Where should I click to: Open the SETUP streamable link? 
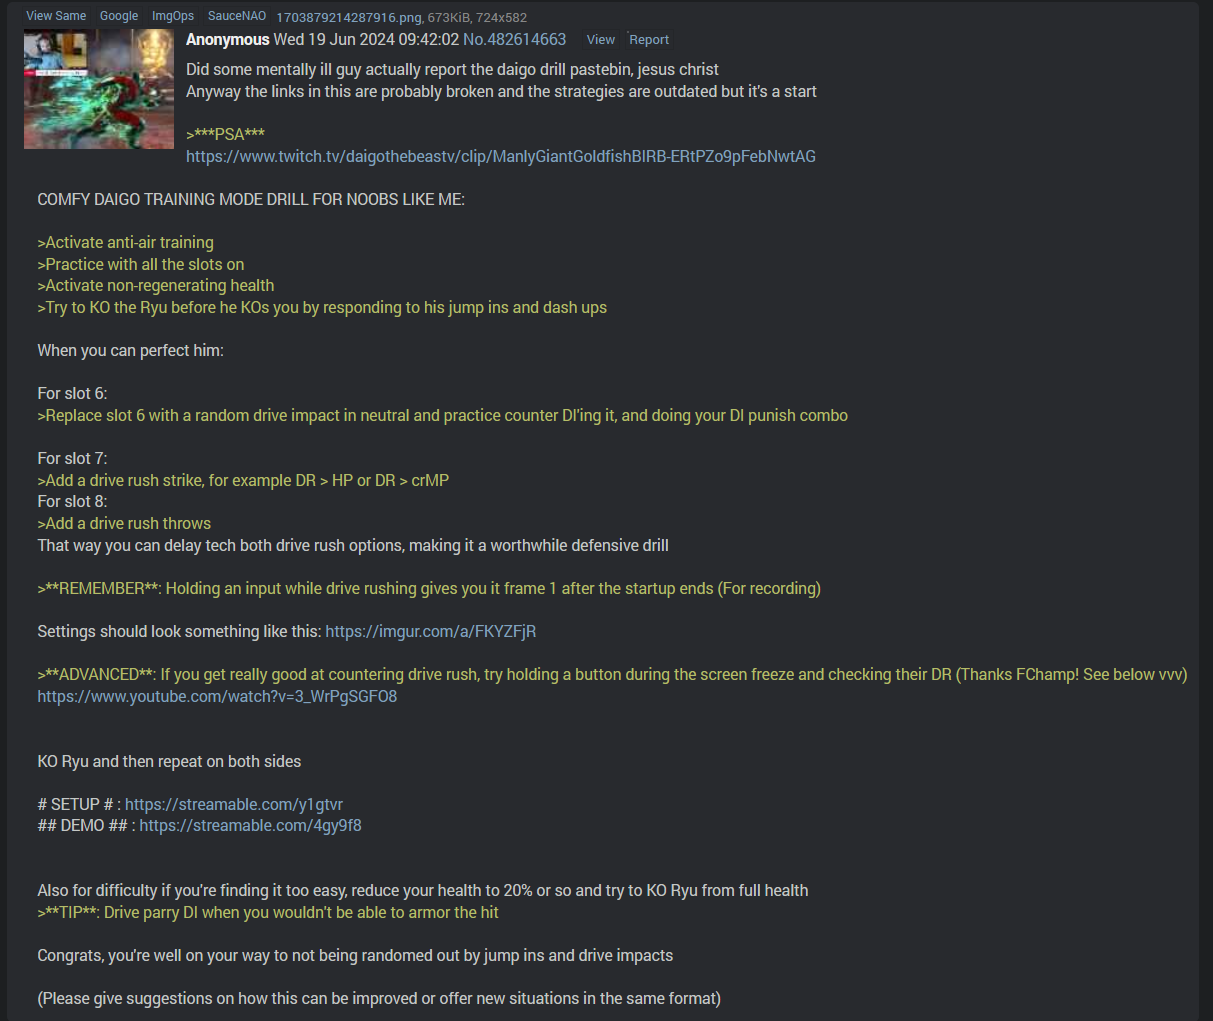tap(234, 804)
